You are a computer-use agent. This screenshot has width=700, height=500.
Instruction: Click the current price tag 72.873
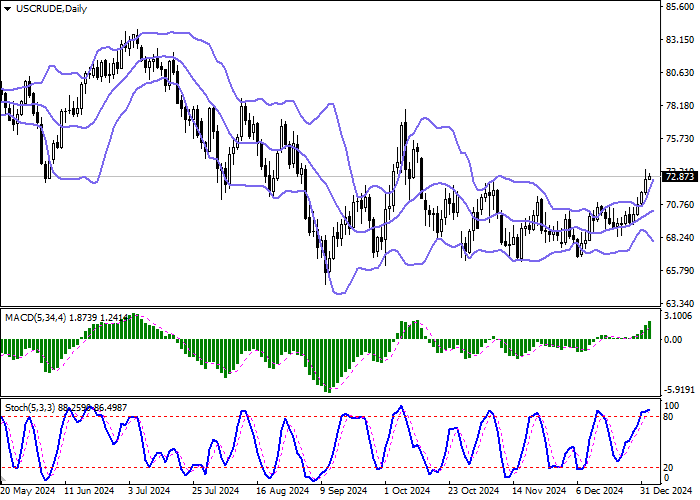(679, 177)
